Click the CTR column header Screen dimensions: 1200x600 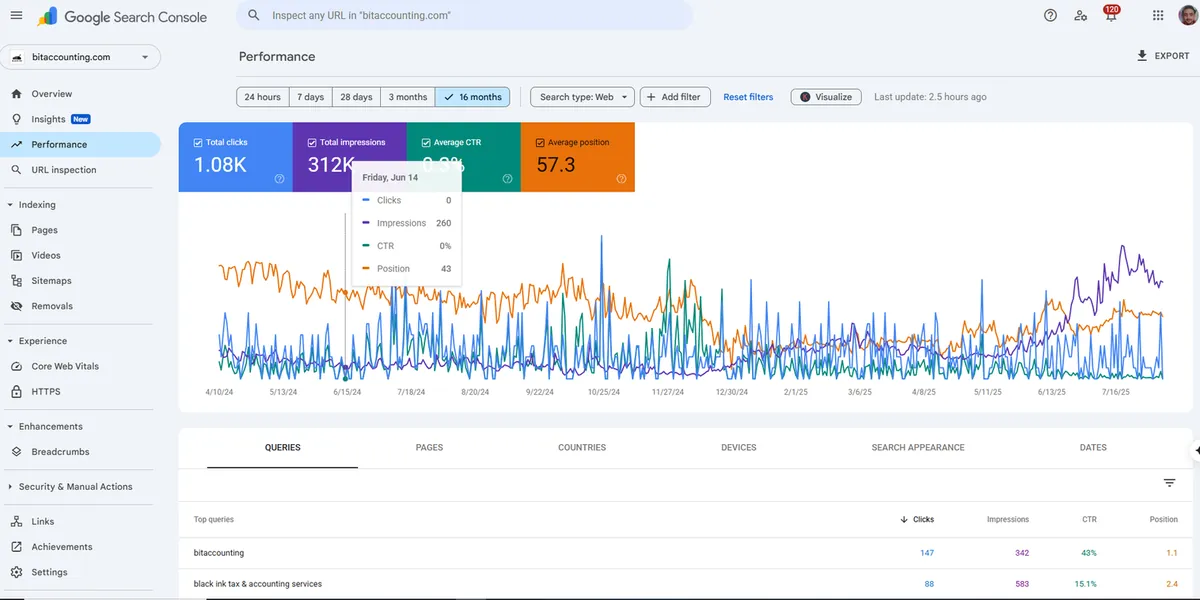point(1089,519)
